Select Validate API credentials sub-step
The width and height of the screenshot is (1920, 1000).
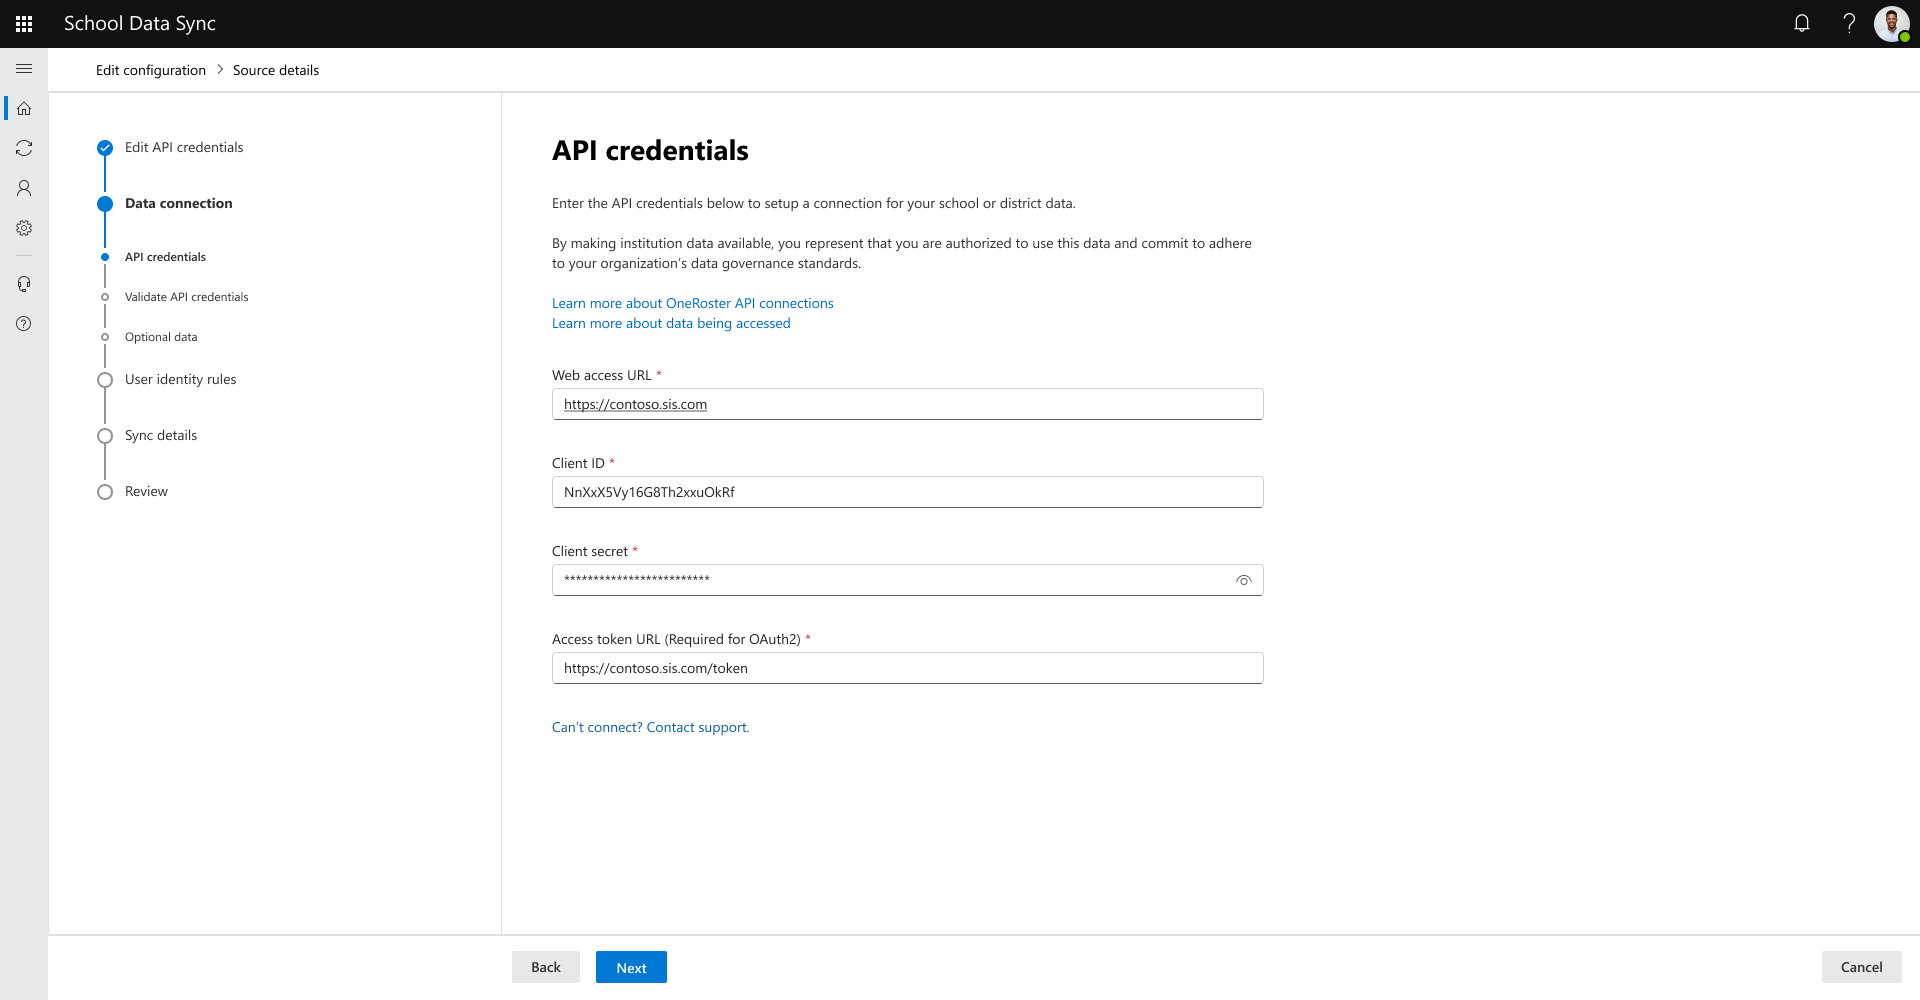pos(186,297)
